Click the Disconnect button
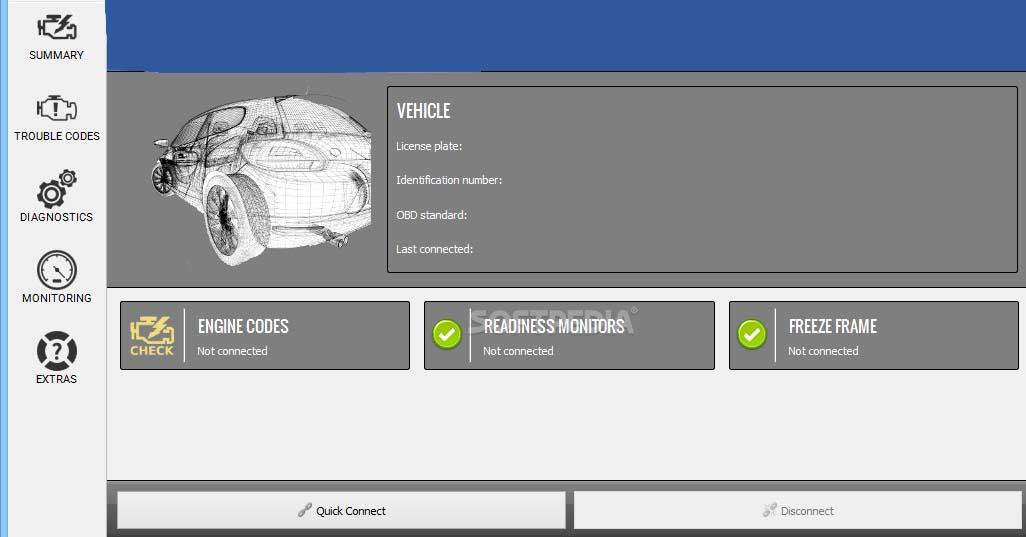This screenshot has height=537, width=1026. click(798, 510)
